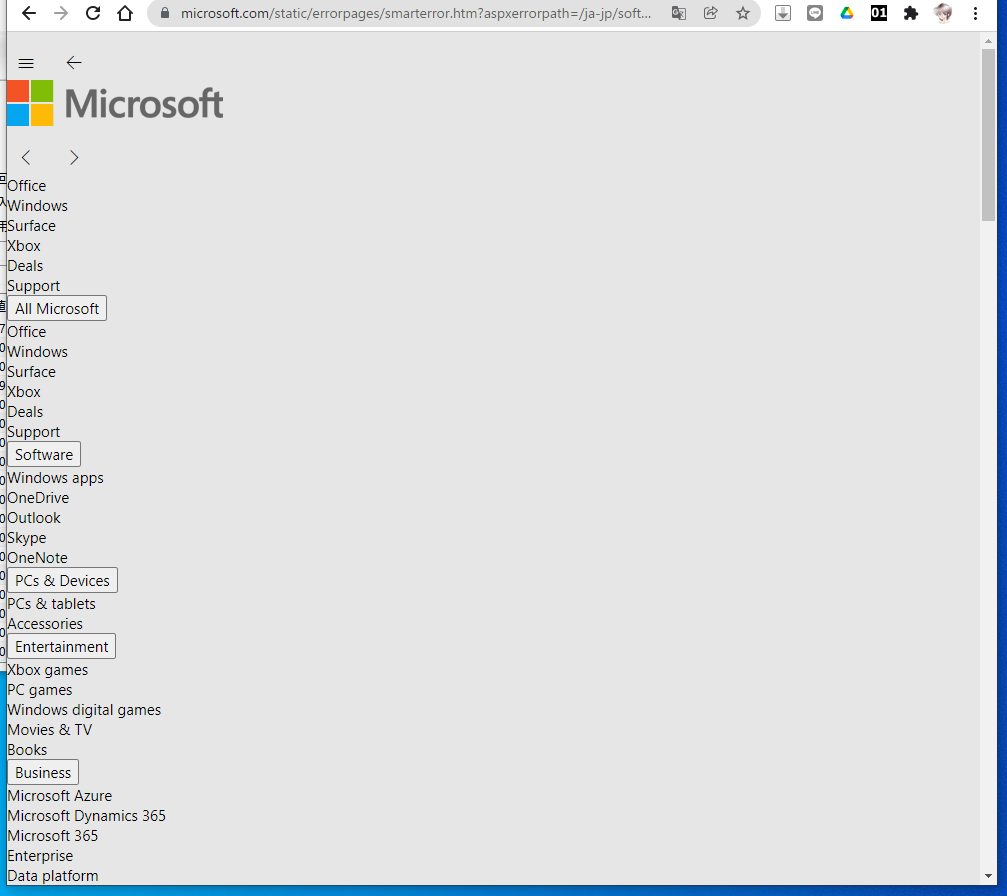Click the vertical scrollbar thumb
The image size is (1007, 896).
coord(988,135)
